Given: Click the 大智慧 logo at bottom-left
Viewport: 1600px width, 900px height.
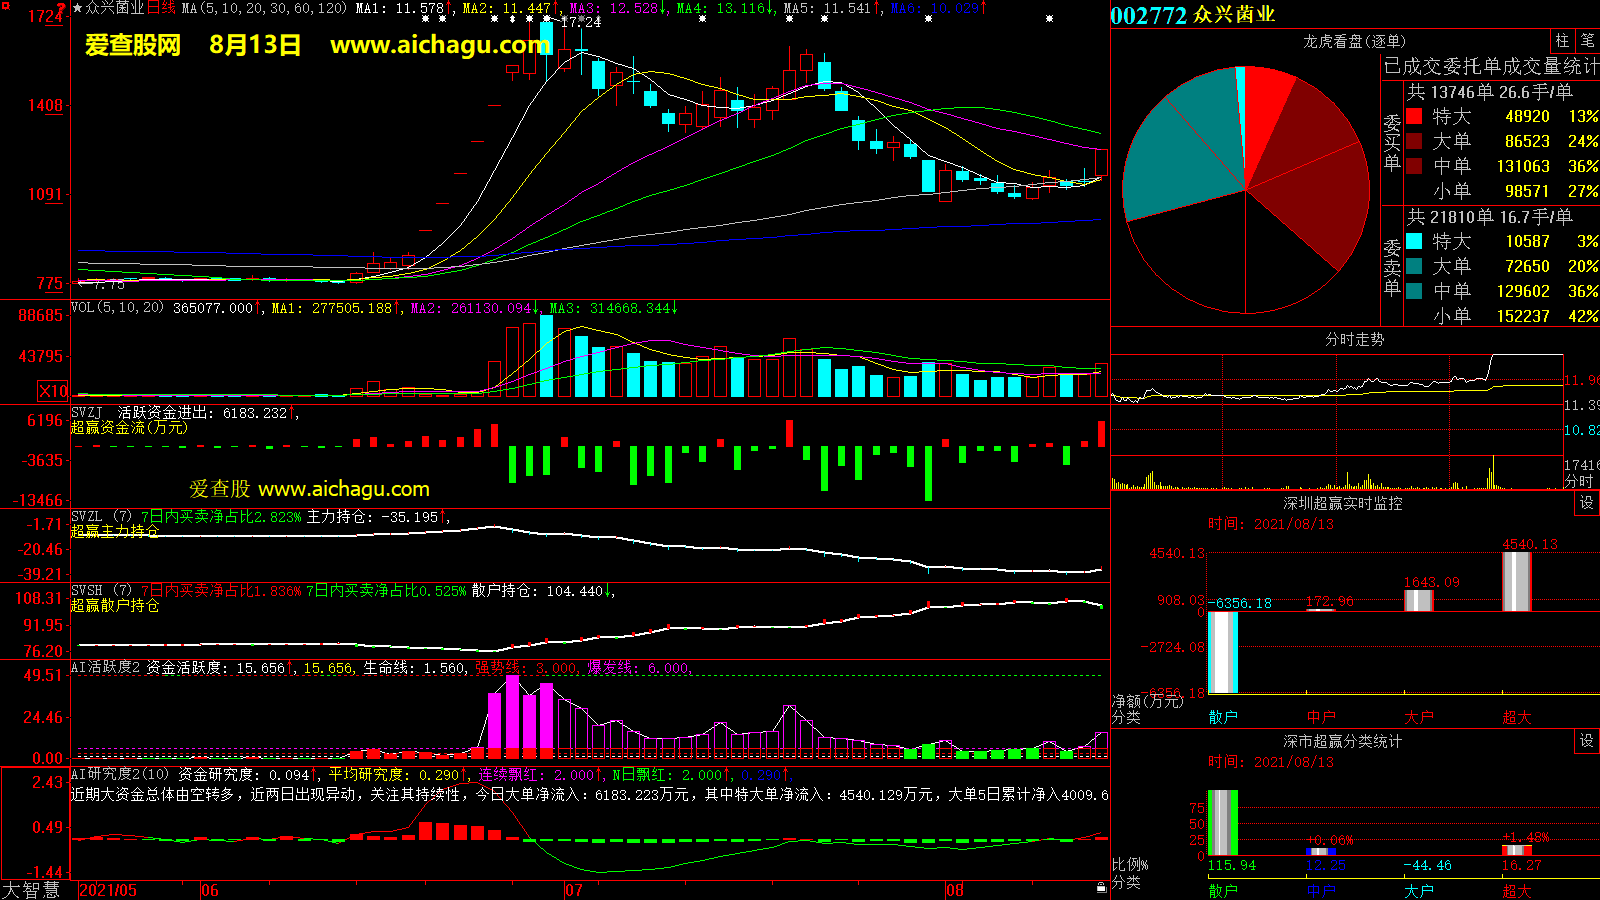Looking at the screenshot, I should pos(32,890).
